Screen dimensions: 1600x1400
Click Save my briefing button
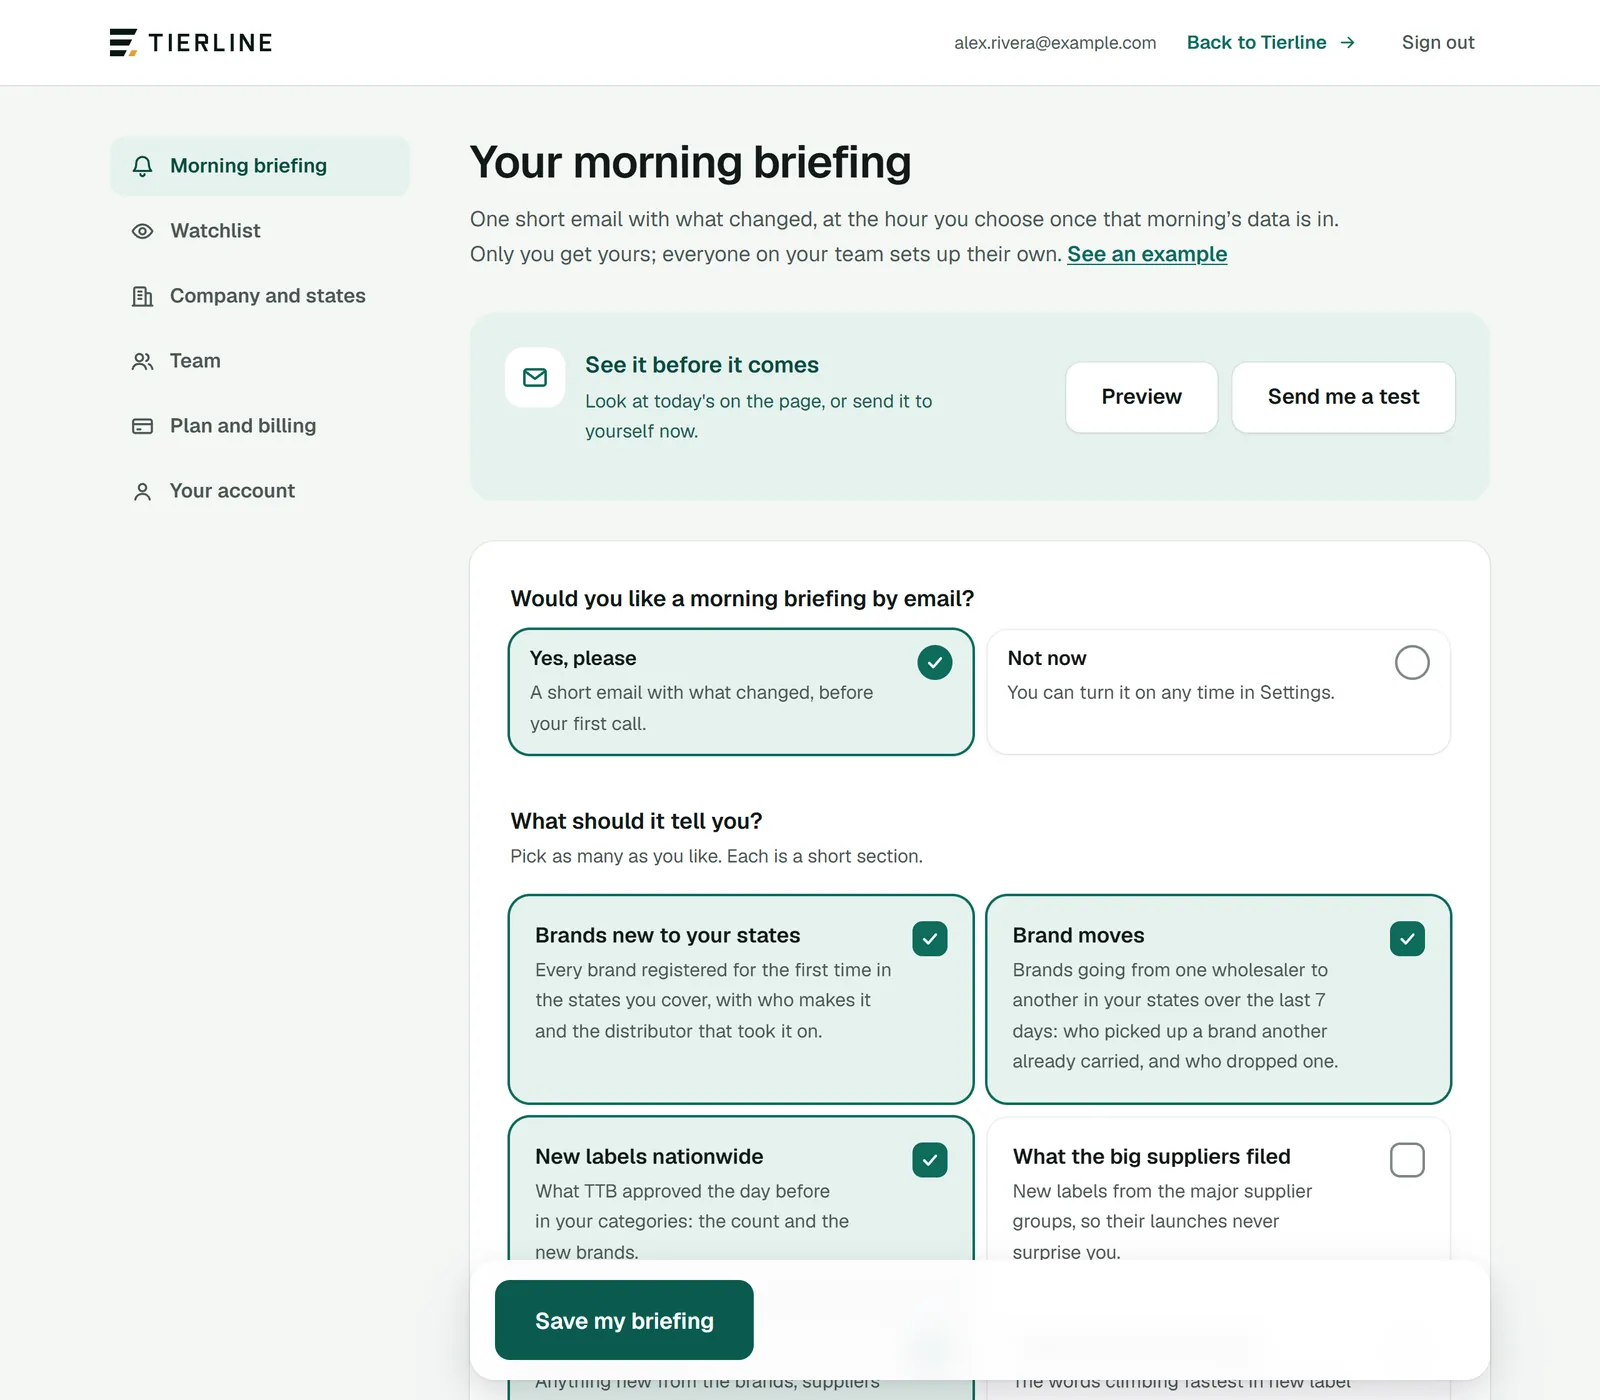(624, 1320)
